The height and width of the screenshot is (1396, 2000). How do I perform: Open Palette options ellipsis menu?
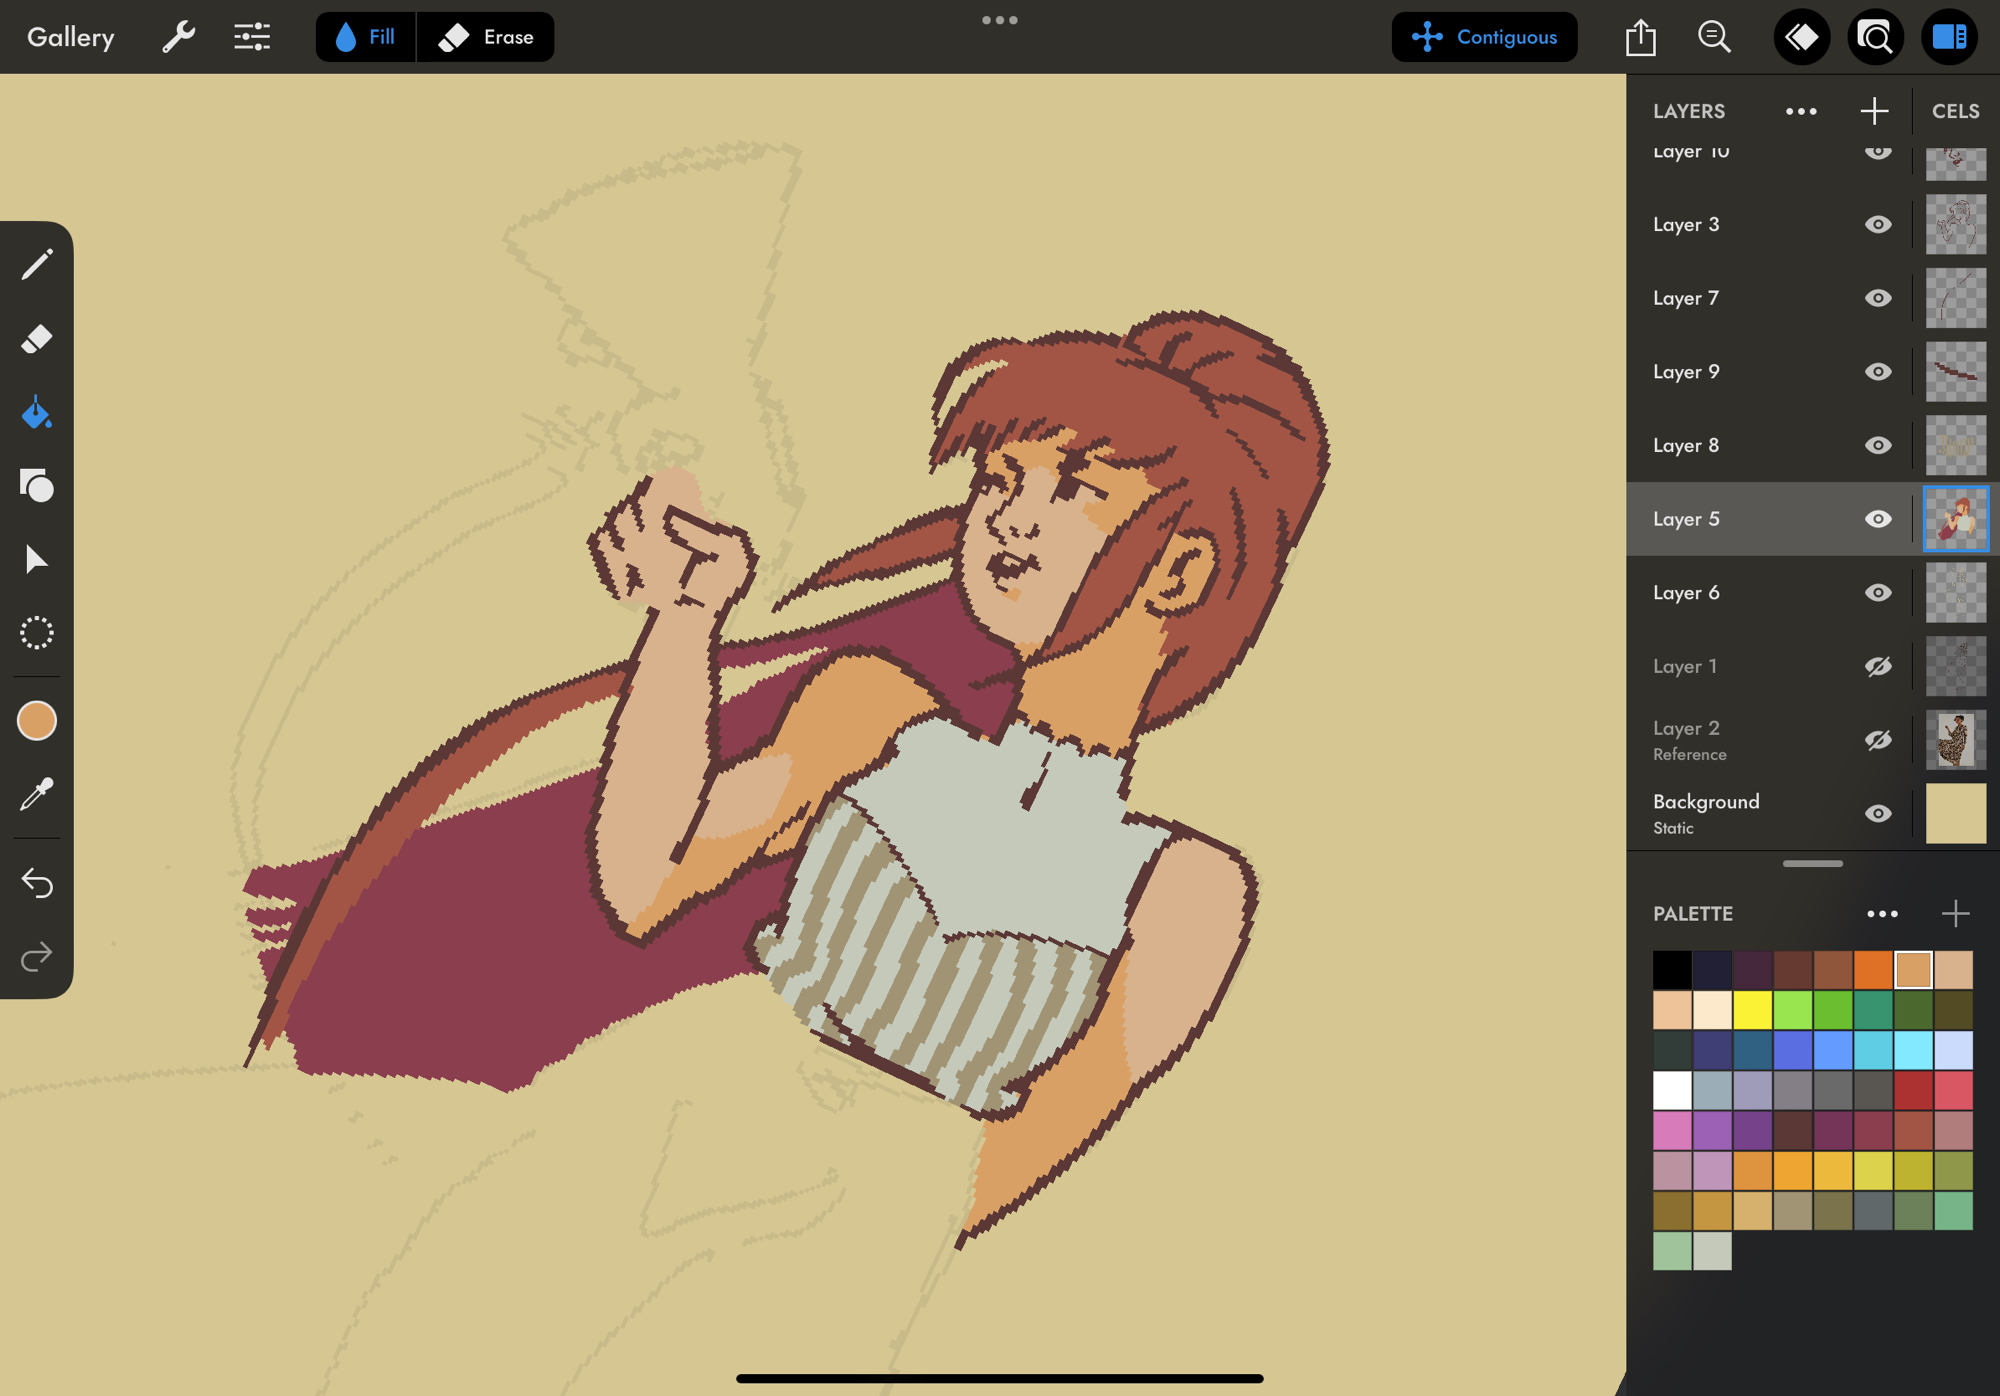1882,914
